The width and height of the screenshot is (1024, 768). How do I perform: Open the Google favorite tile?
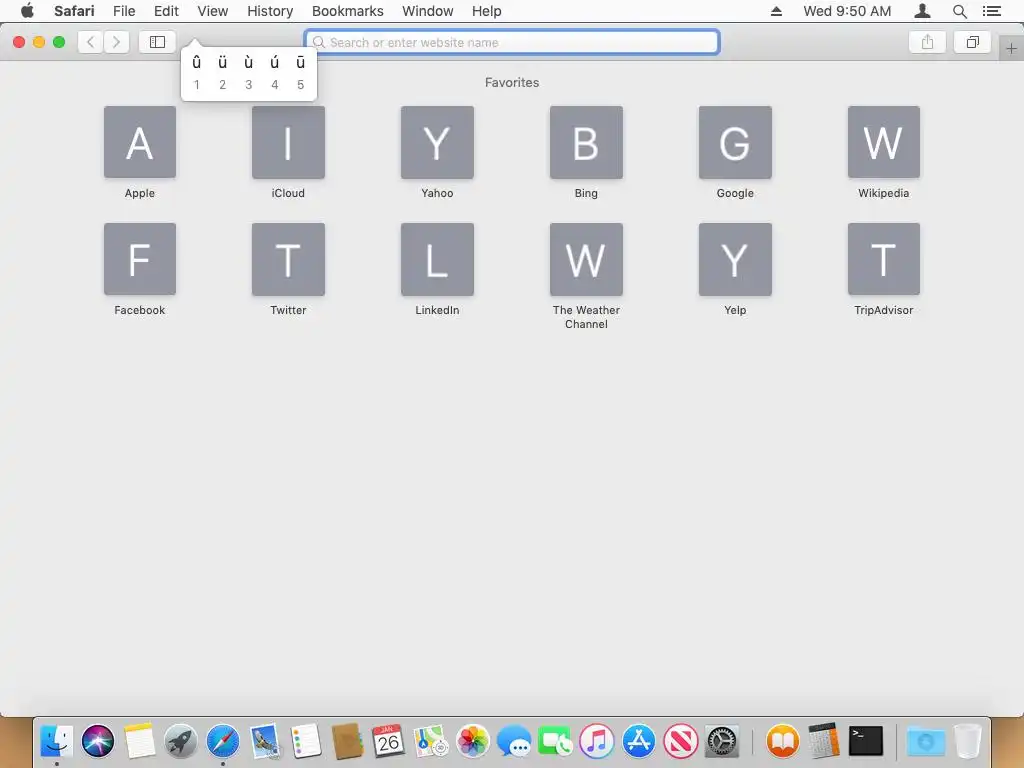735,142
